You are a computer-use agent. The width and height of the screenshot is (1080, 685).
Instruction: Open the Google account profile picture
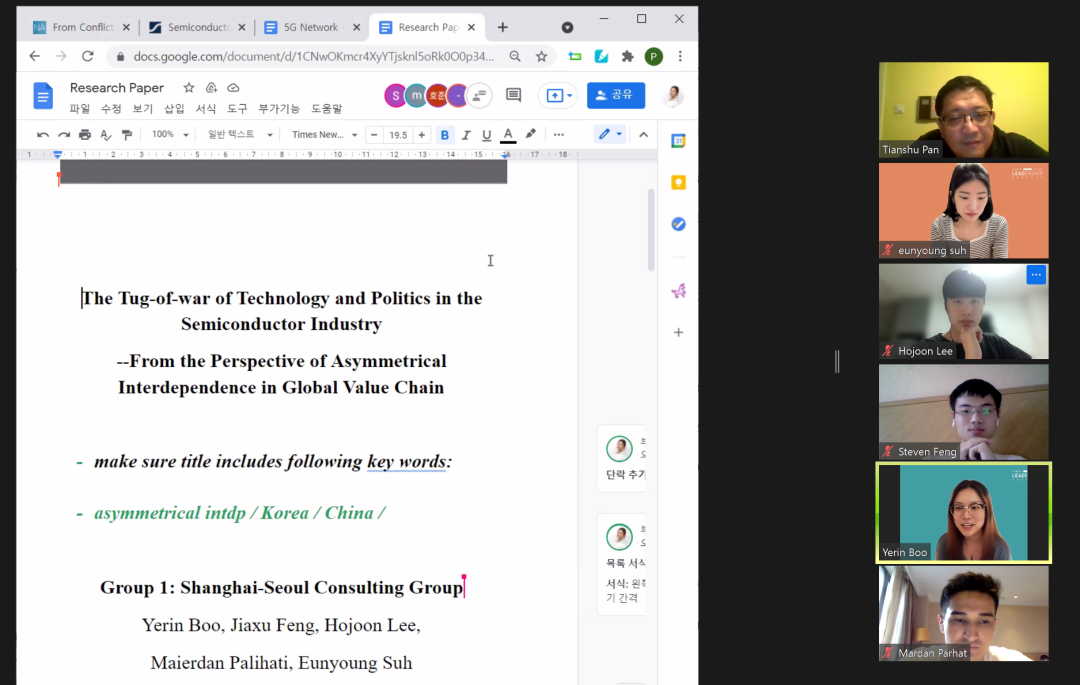coord(672,96)
